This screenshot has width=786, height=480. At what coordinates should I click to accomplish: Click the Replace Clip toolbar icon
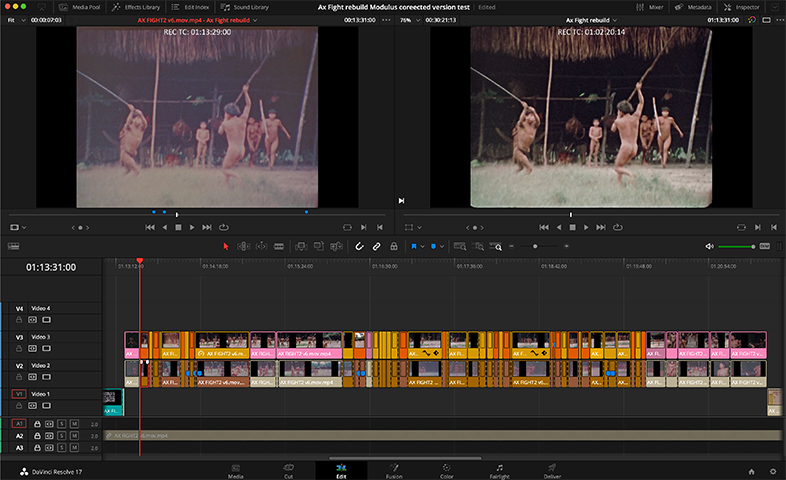pyautogui.click(x=336, y=246)
